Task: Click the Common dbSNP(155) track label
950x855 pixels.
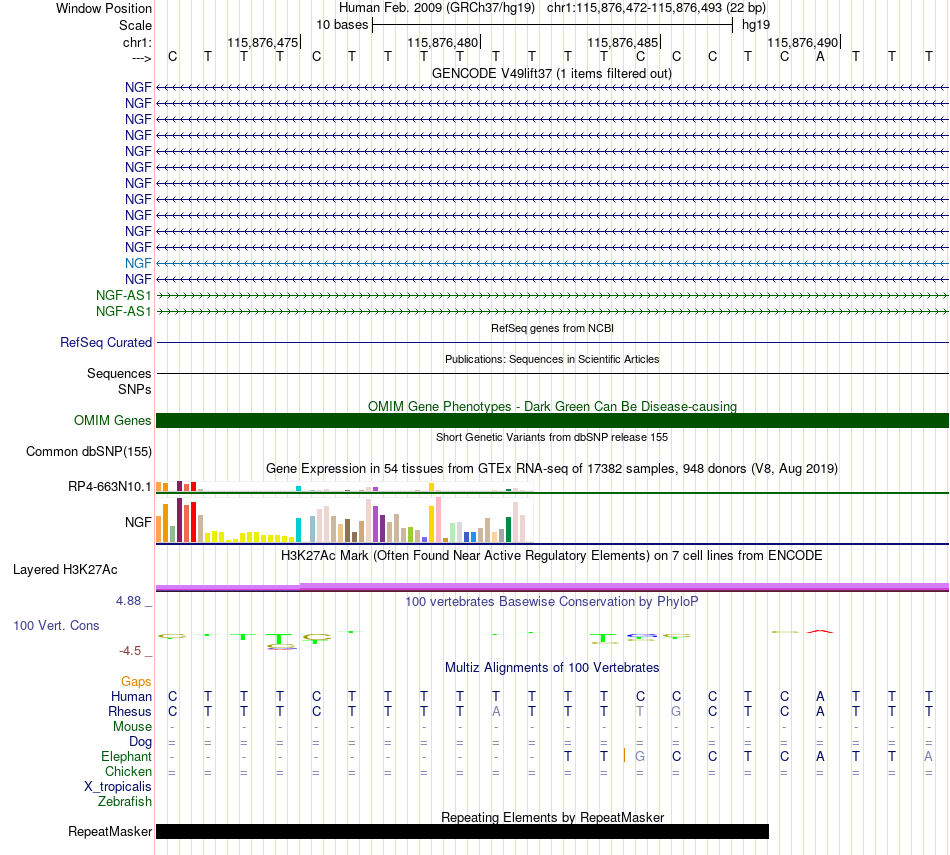Action: click(x=89, y=451)
